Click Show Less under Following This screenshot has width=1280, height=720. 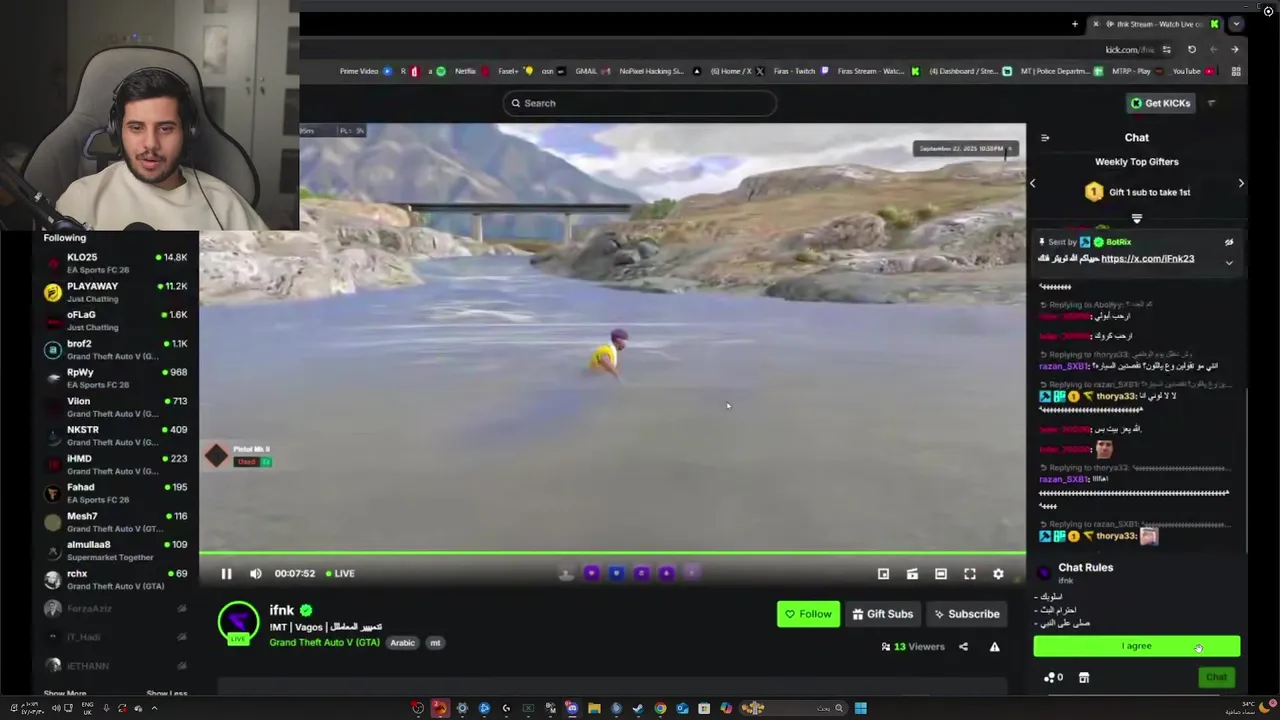click(x=166, y=693)
